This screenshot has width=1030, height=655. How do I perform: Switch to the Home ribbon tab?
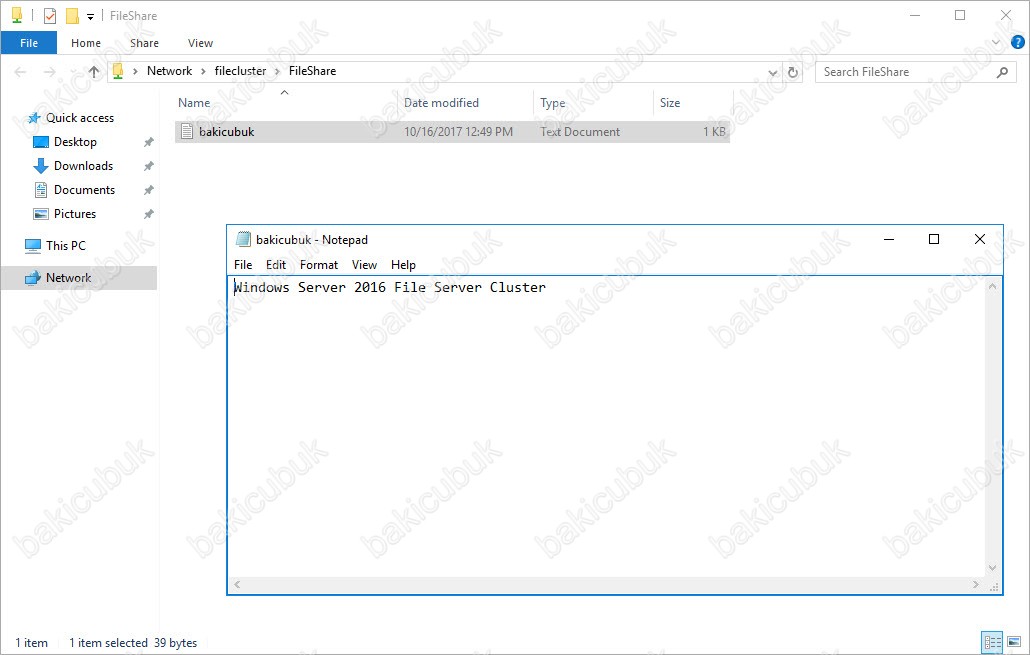[x=86, y=43]
